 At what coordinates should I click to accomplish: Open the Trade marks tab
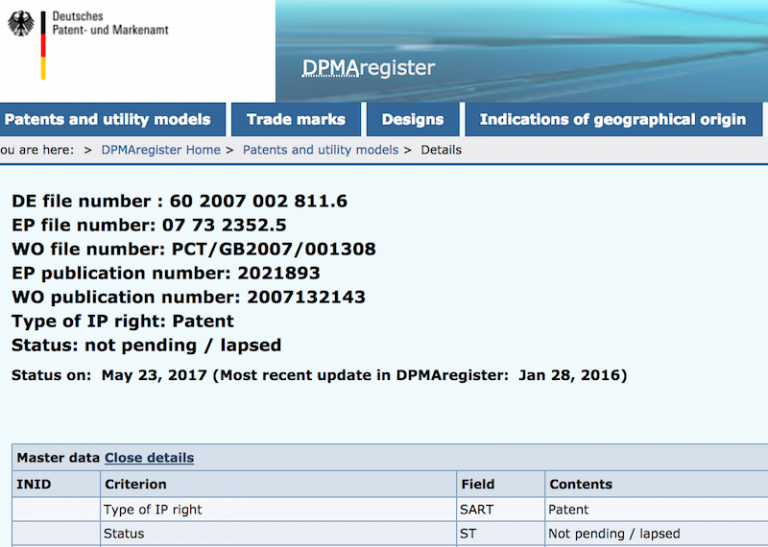click(x=296, y=119)
